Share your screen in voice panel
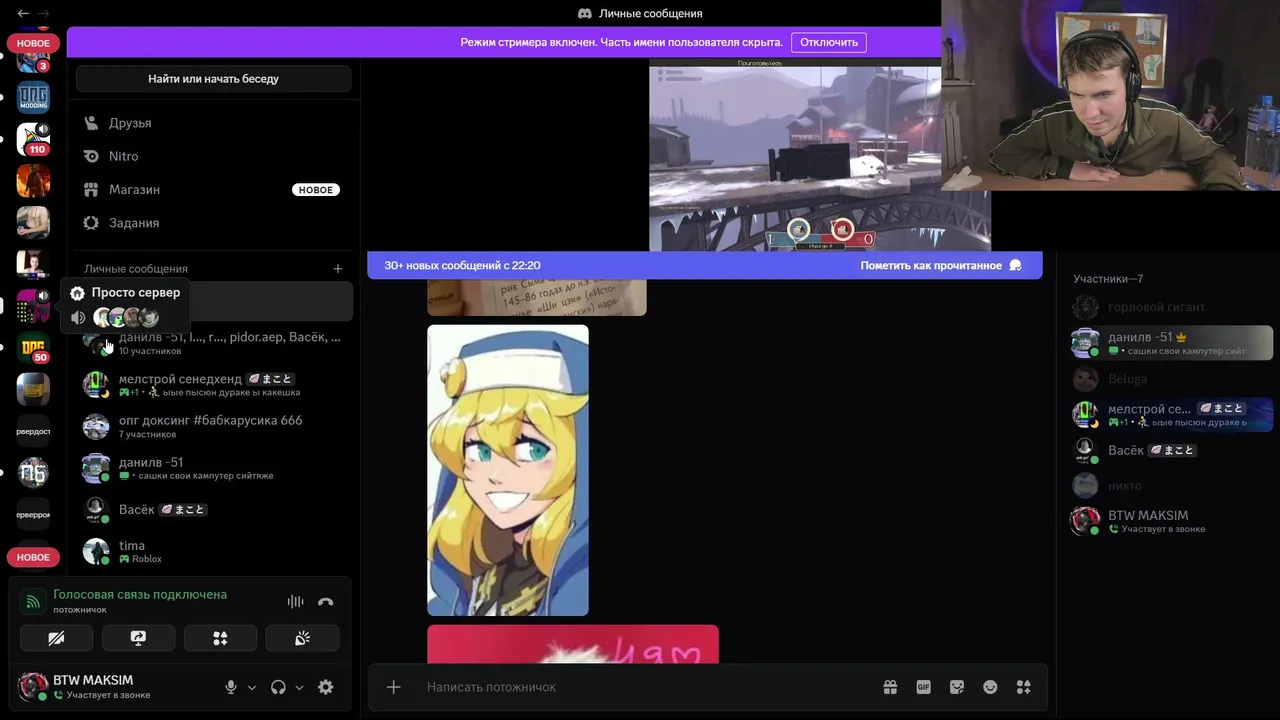 138,638
